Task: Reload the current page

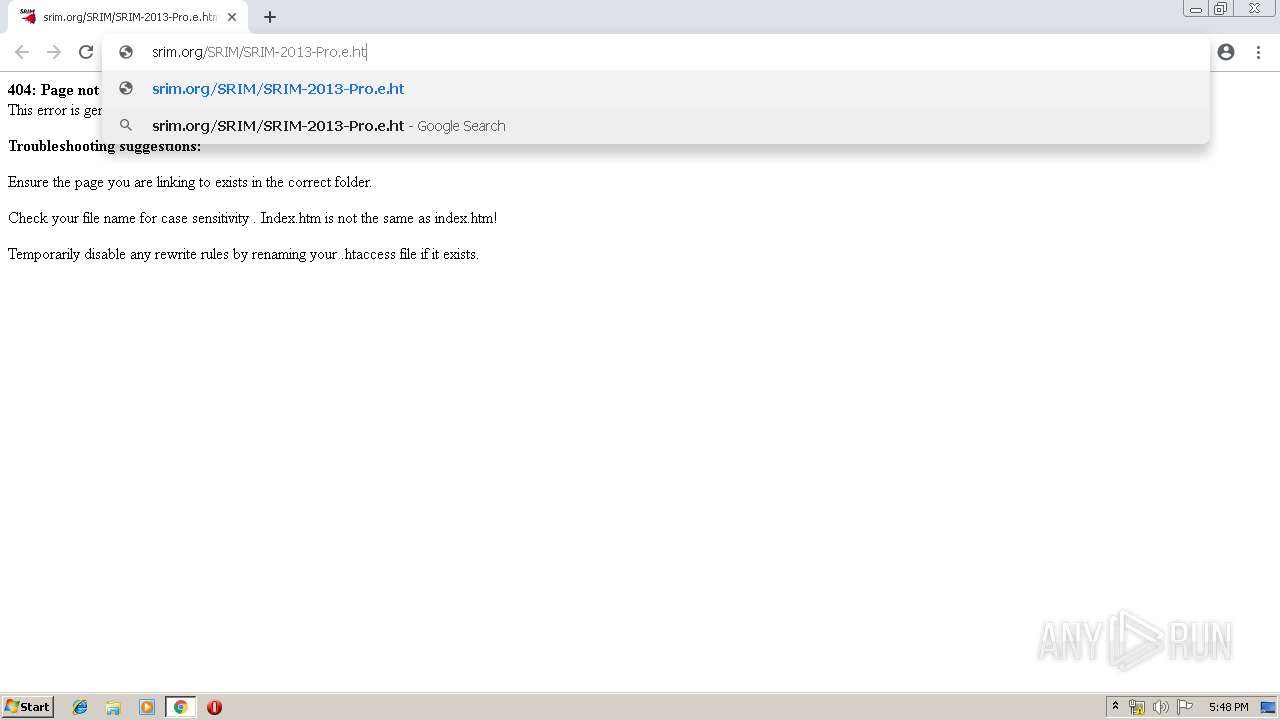Action: (x=86, y=52)
